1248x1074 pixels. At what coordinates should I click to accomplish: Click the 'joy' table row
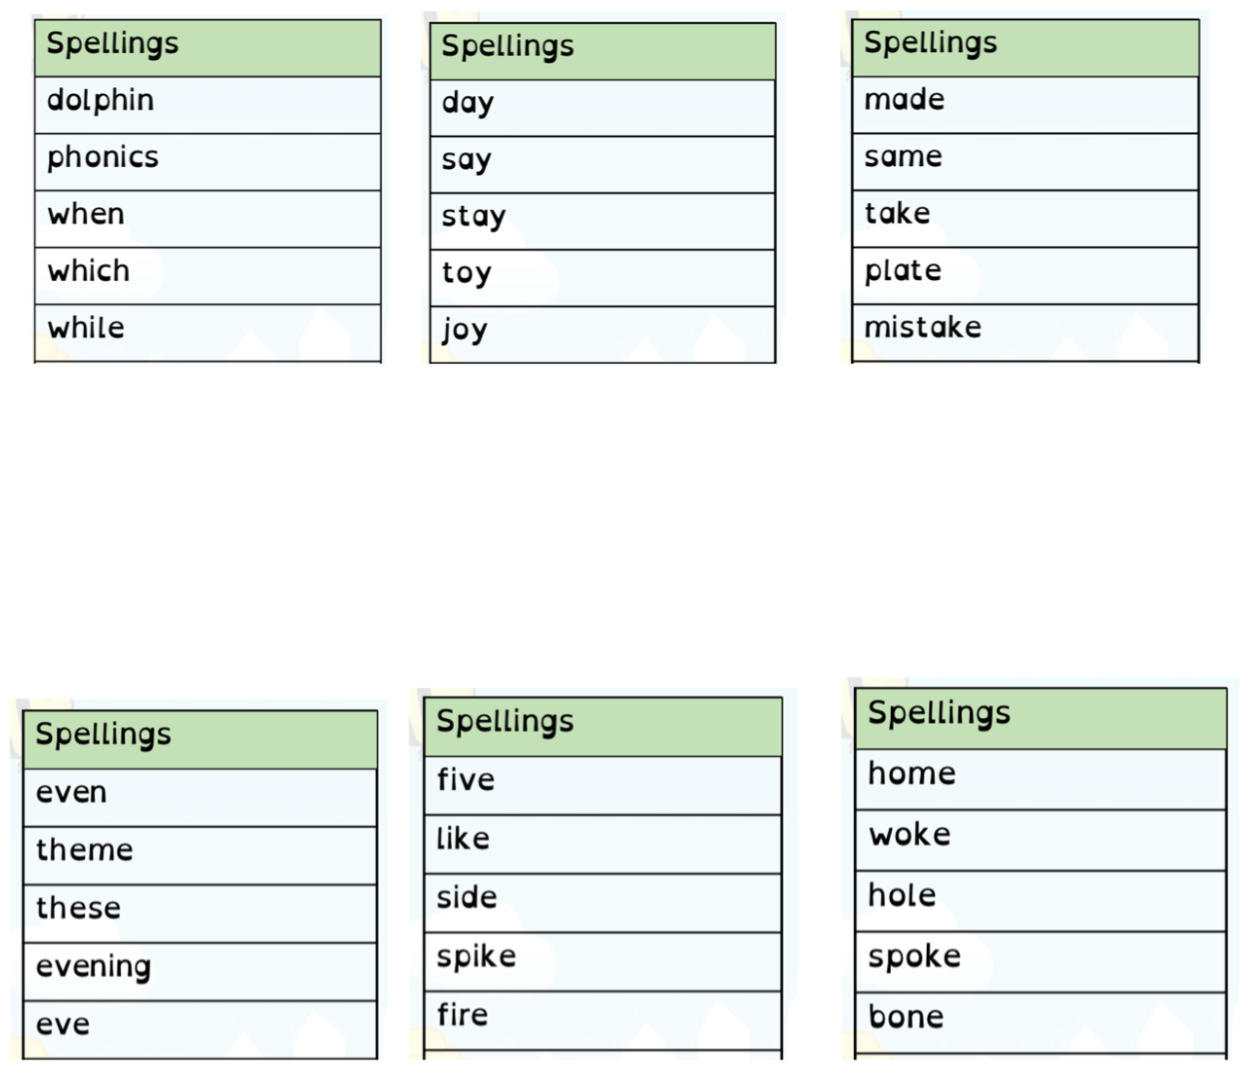pyautogui.click(x=602, y=335)
